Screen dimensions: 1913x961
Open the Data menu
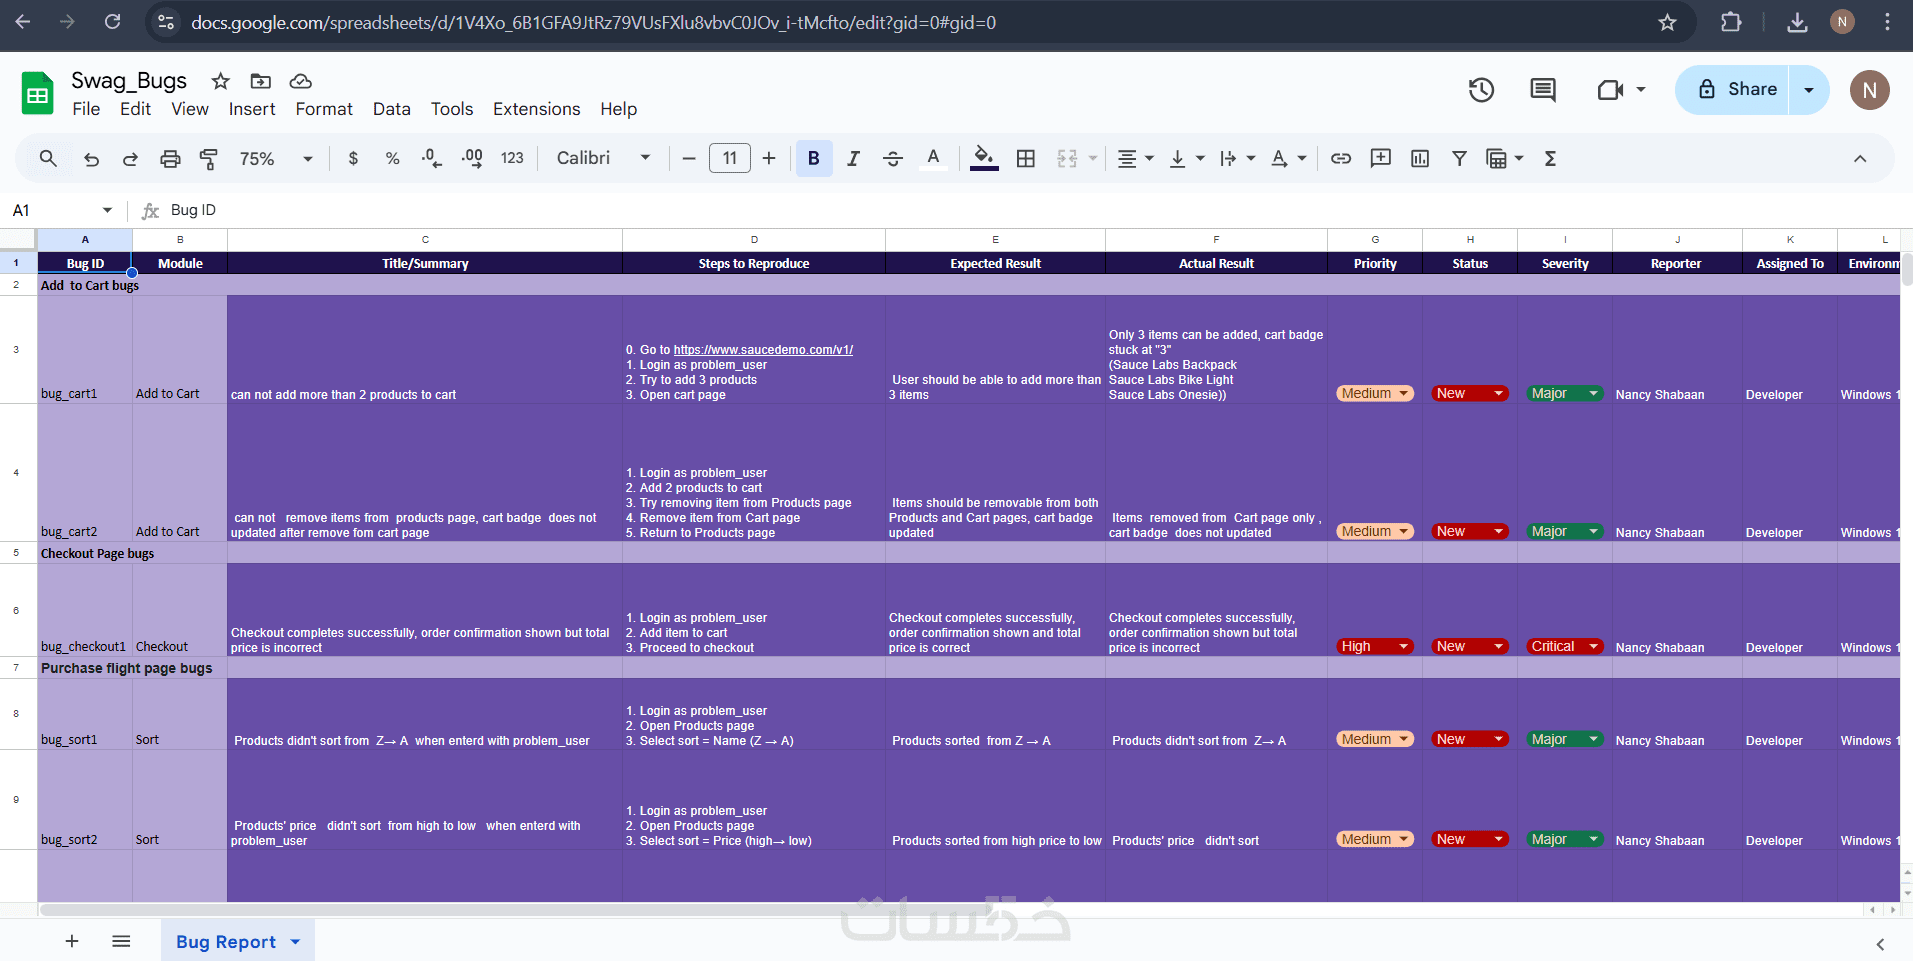[x=392, y=109]
